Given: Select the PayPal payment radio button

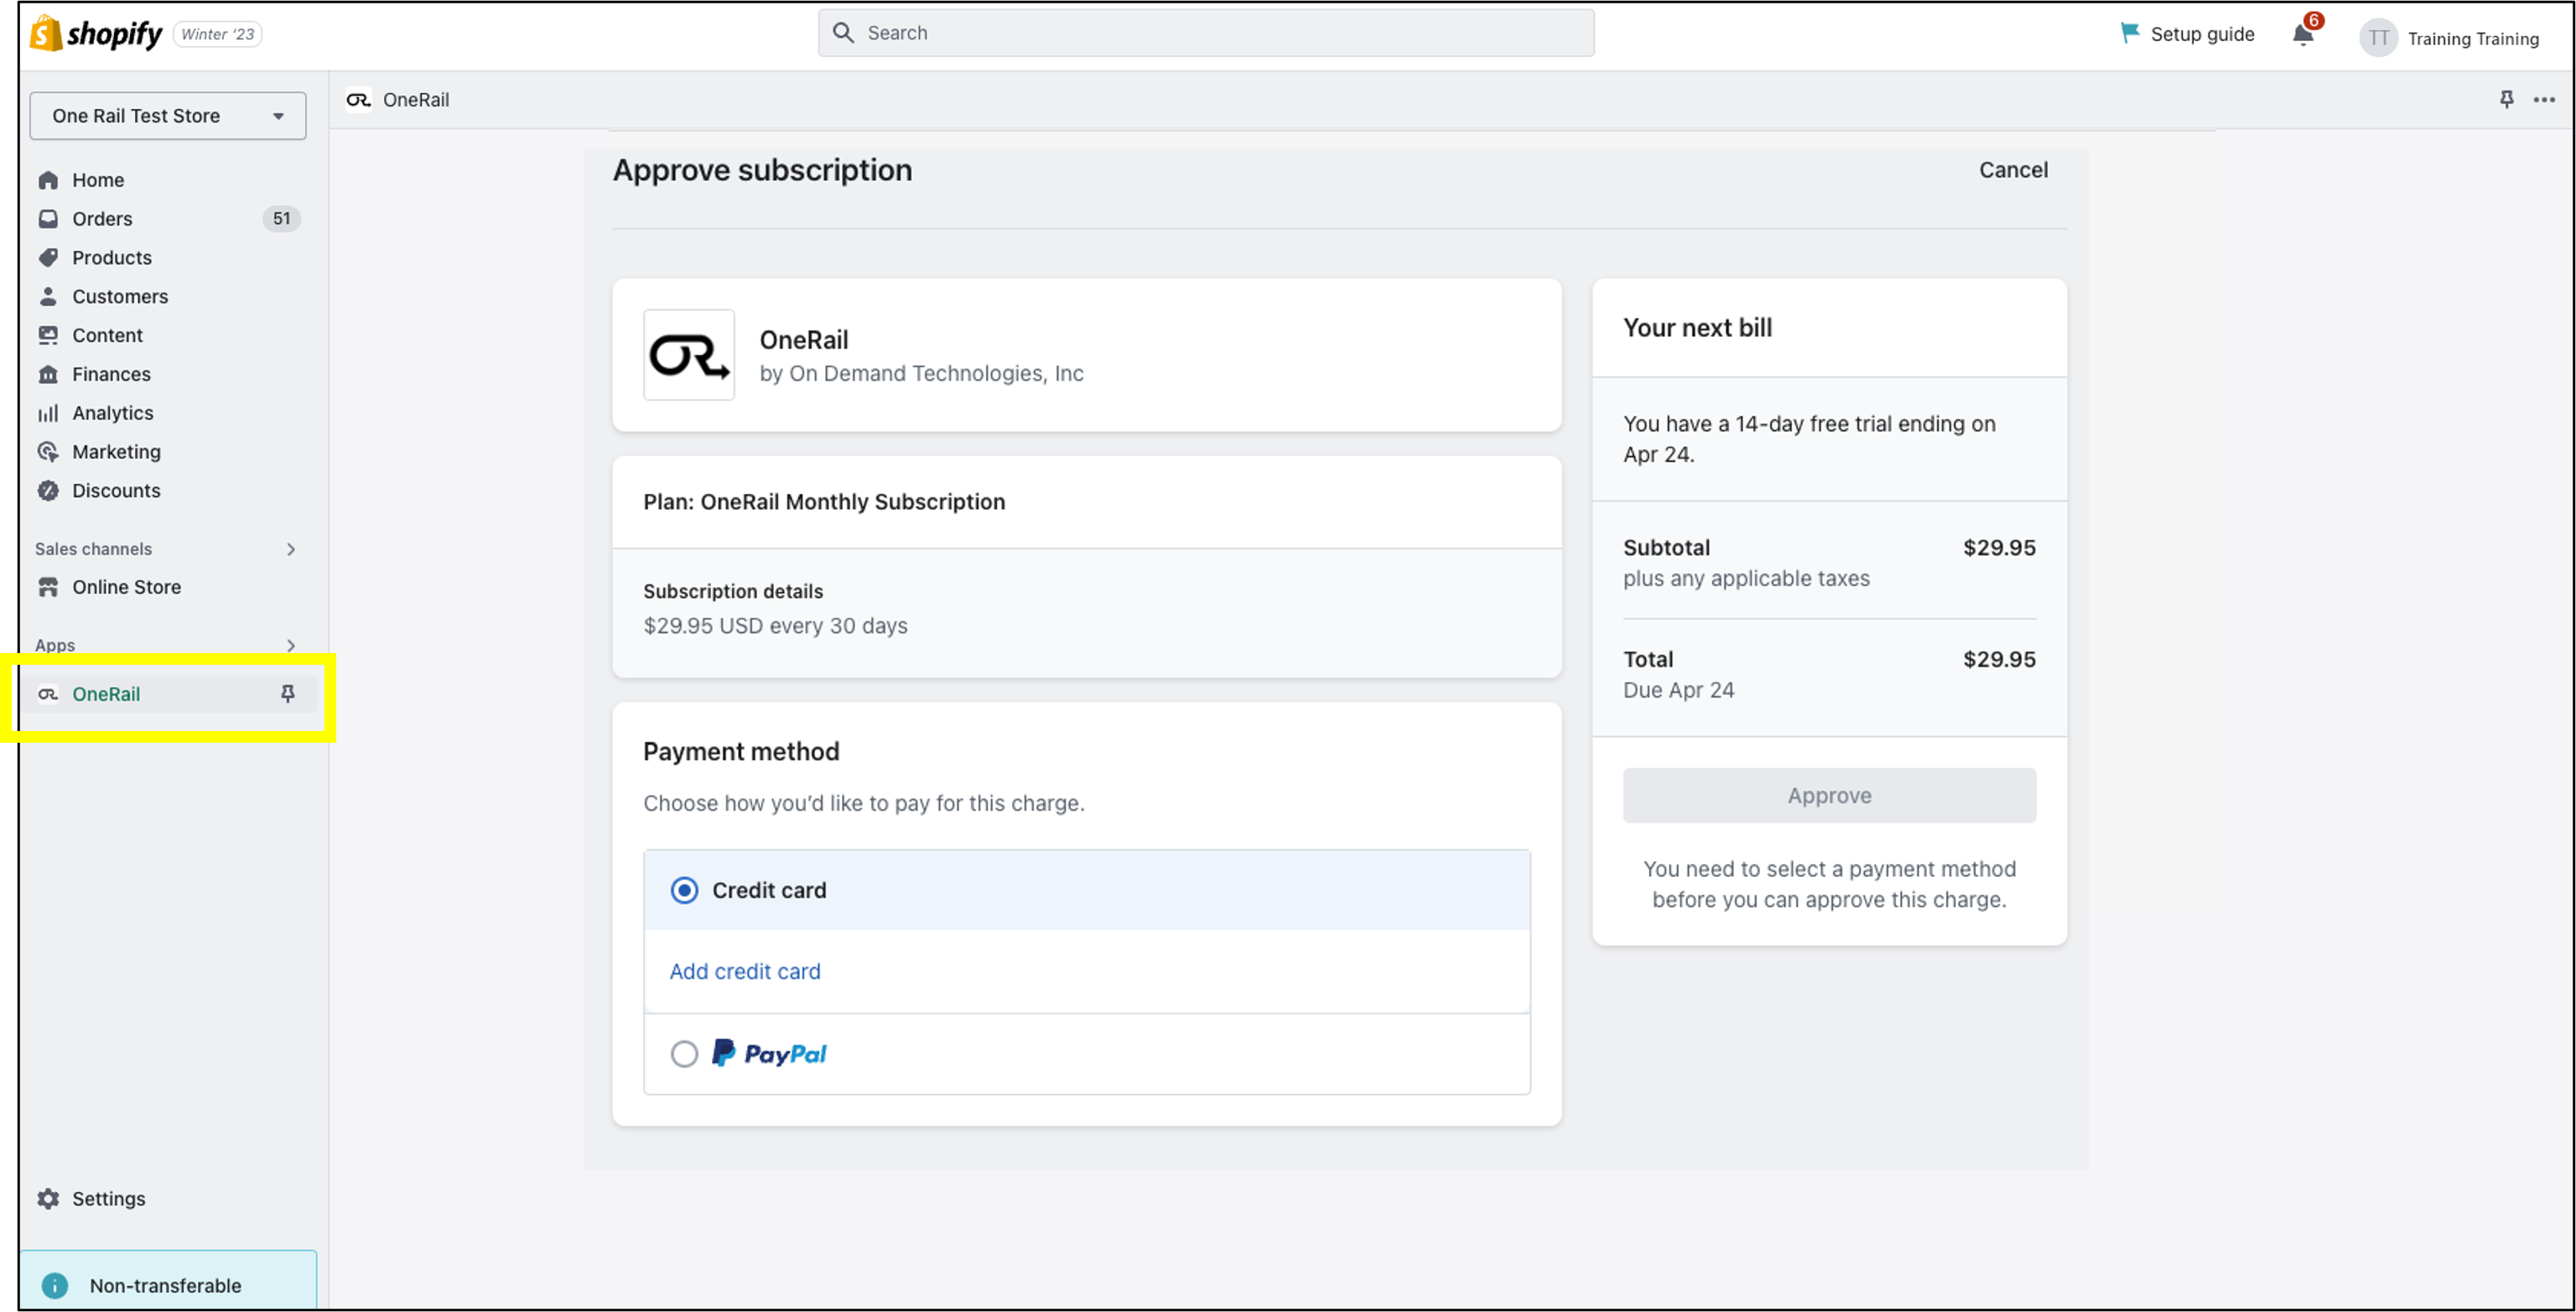Looking at the screenshot, I should pyautogui.click(x=684, y=1053).
